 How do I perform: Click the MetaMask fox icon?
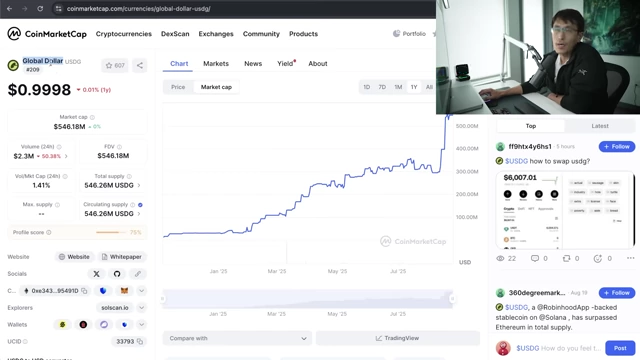(124, 291)
